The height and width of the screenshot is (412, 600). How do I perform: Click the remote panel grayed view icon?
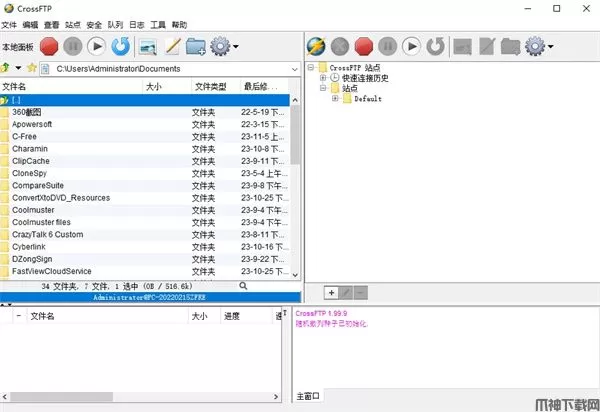pos(462,47)
